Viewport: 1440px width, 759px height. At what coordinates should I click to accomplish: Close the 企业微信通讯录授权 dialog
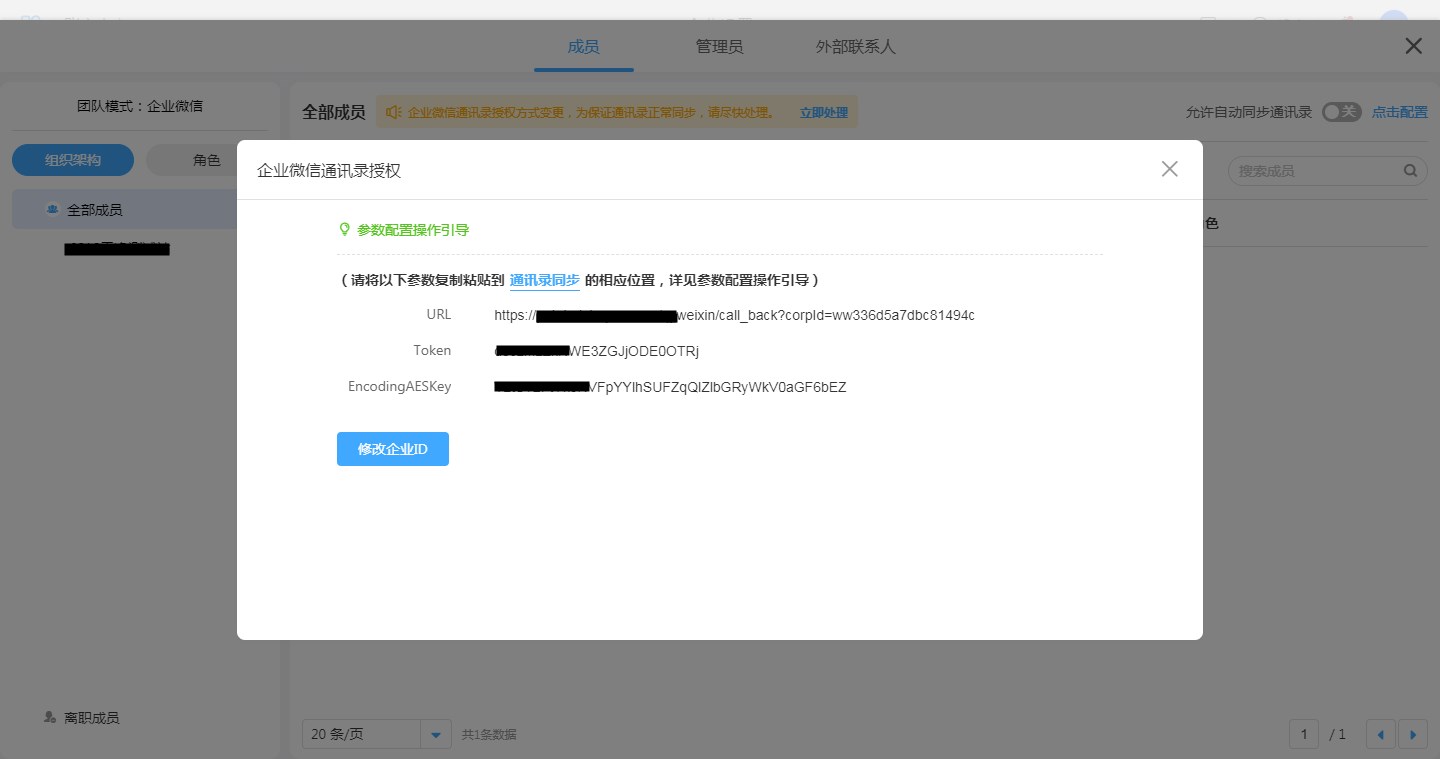1169,169
